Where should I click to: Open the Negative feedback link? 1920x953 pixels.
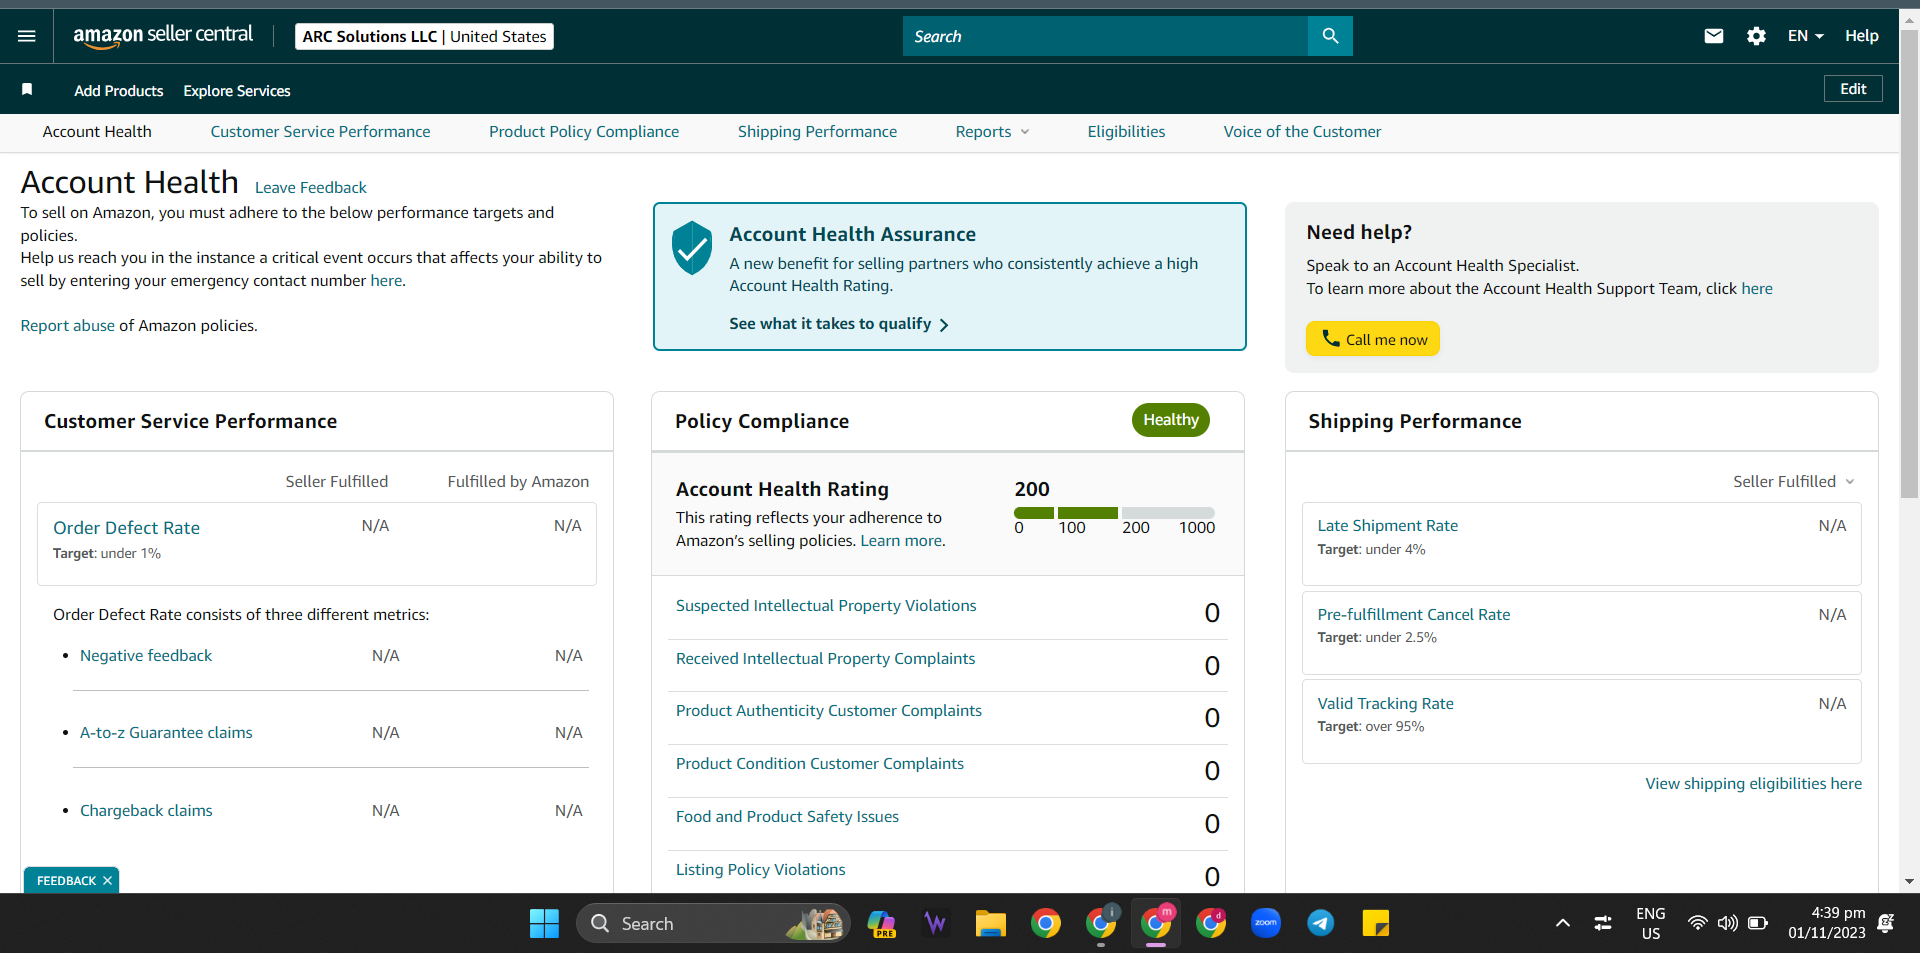(146, 656)
